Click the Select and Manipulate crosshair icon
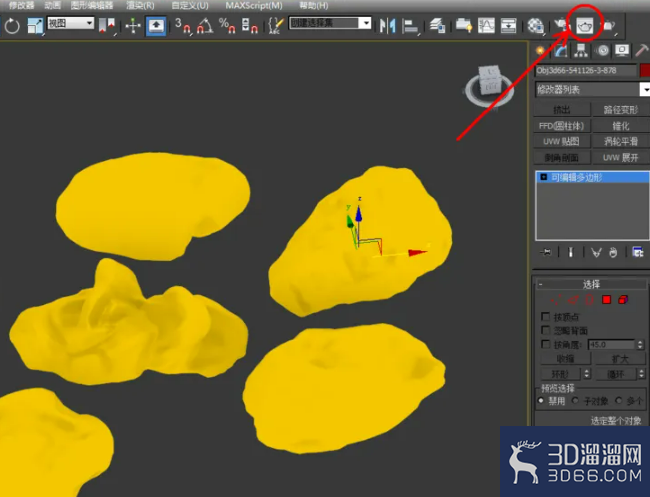Screen dimensions: 650x497 point(133,26)
